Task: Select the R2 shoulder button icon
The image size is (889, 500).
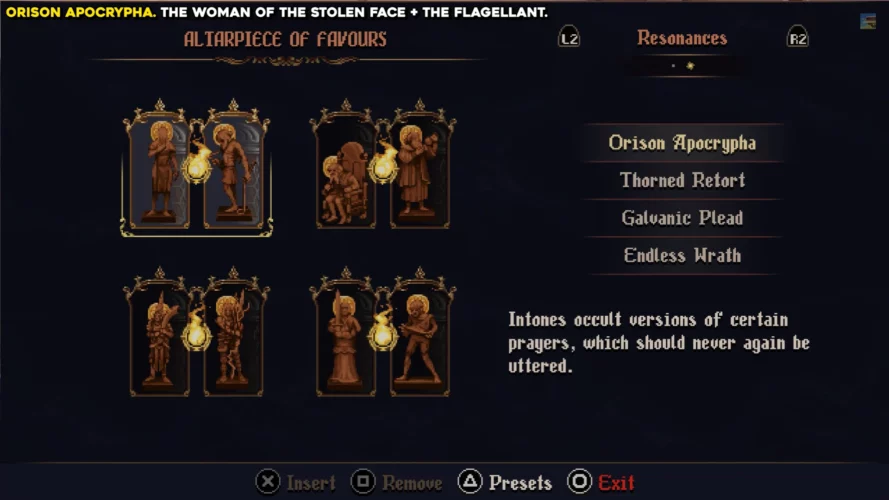Action: click(798, 37)
